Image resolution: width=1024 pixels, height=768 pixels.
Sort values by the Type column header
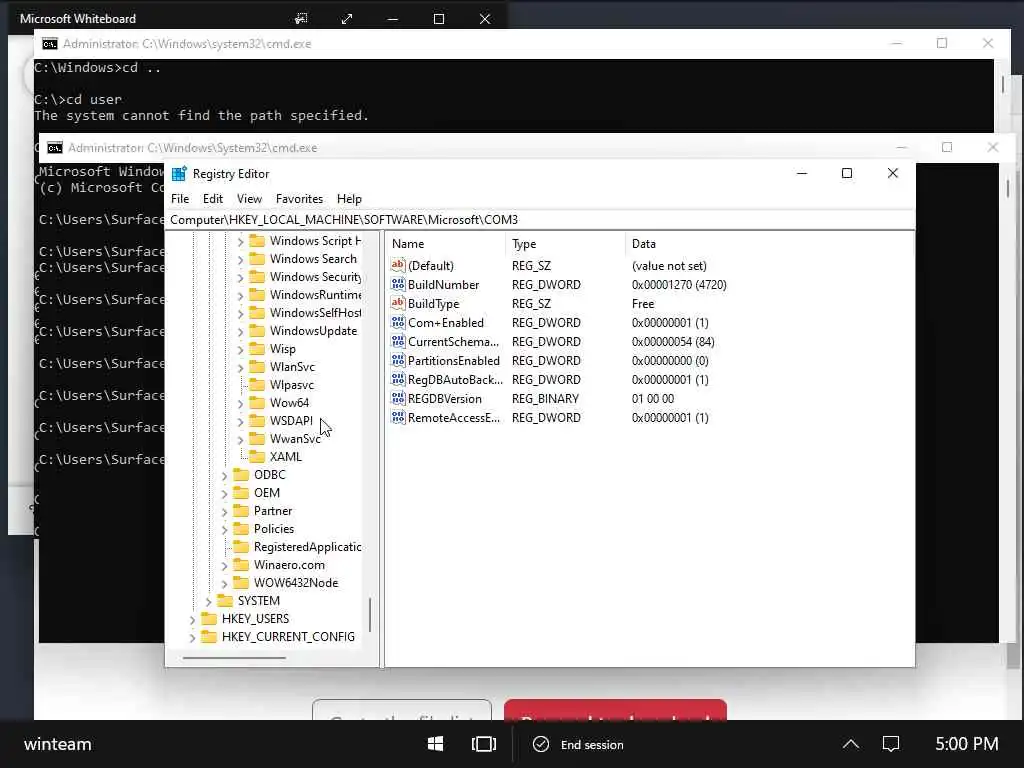click(x=565, y=244)
